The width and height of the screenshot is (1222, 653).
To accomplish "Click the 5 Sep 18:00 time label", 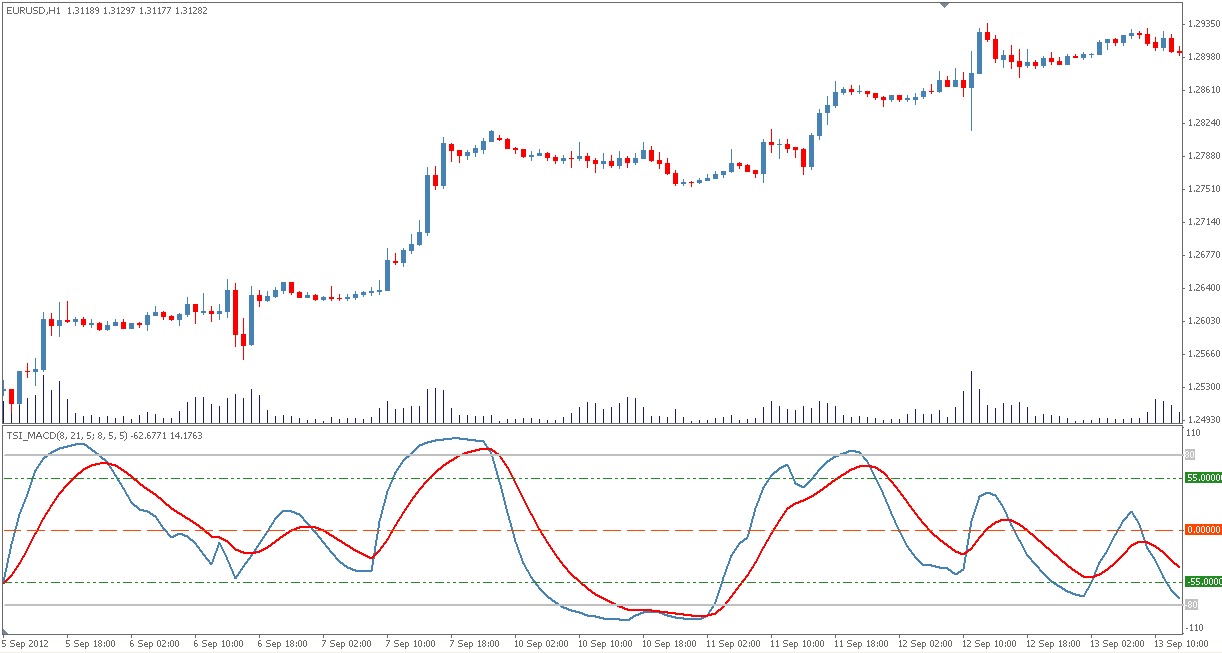I will coord(89,644).
